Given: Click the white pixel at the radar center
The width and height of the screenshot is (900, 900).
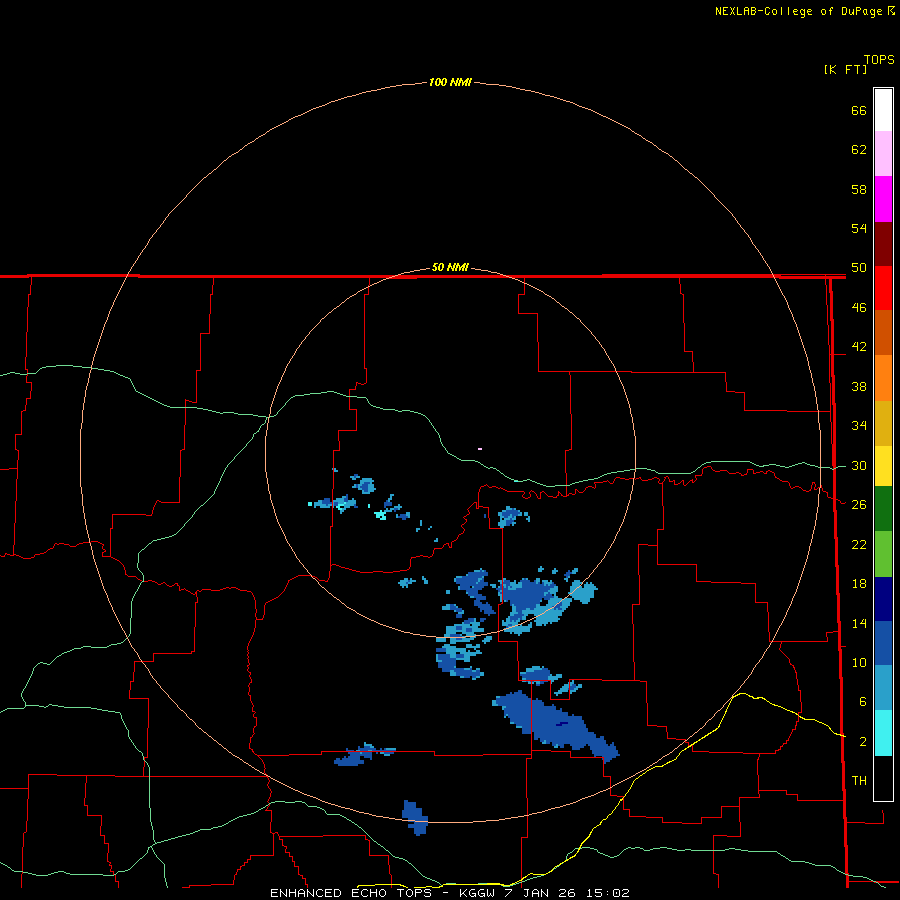Looking at the screenshot, I should coord(480,449).
